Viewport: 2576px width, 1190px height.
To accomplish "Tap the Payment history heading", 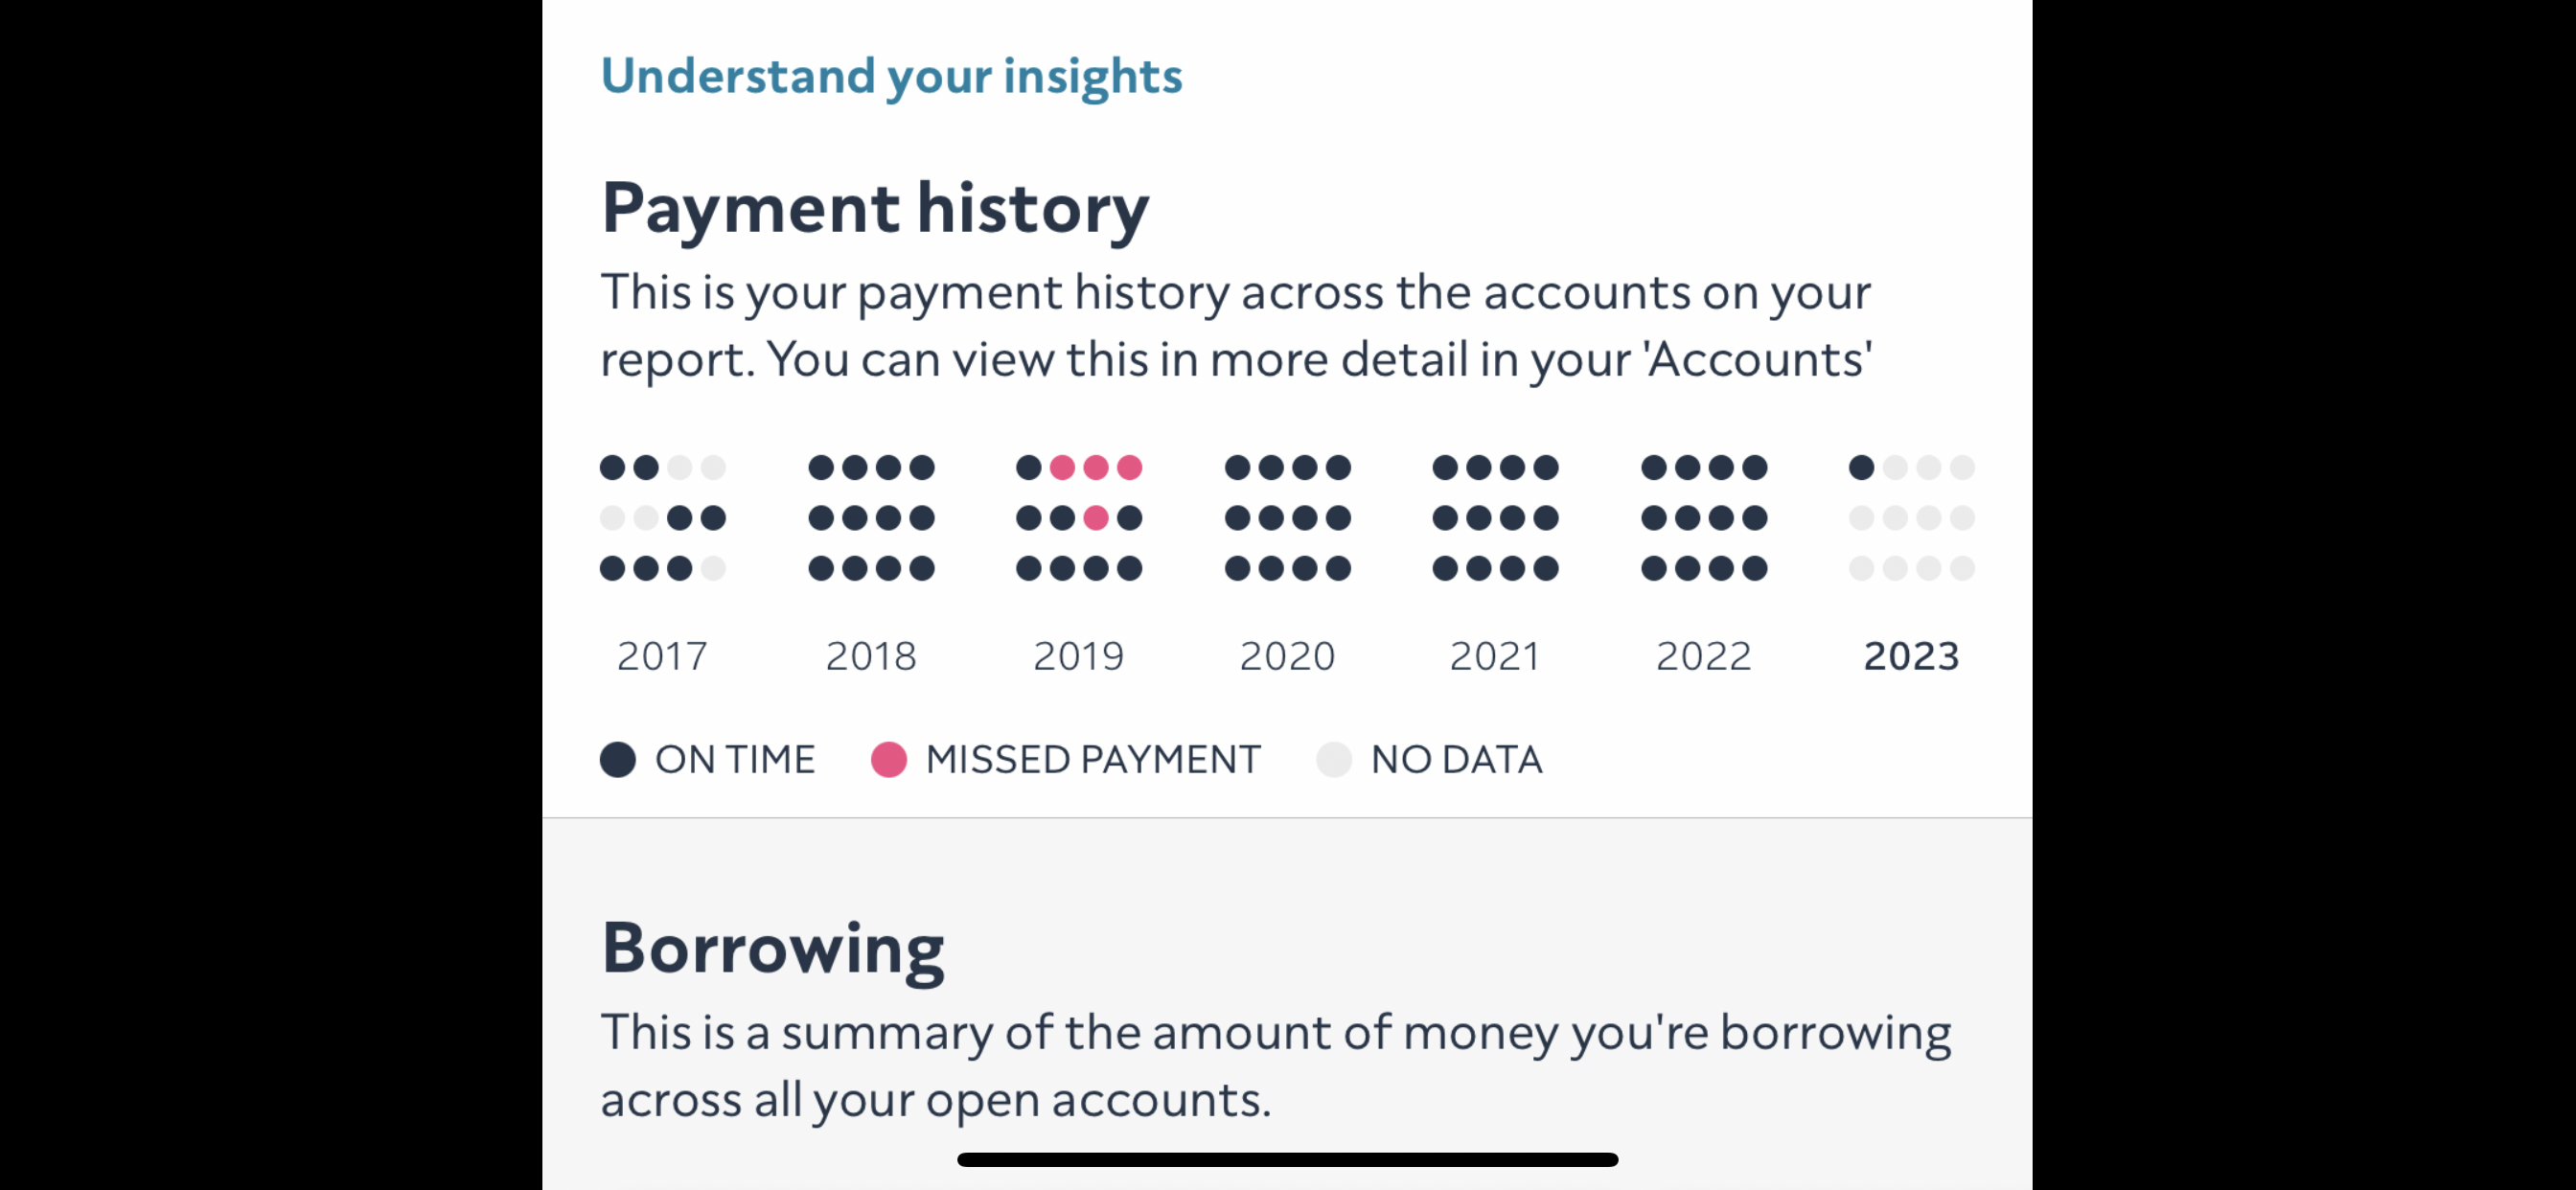I will coord(875,209).
